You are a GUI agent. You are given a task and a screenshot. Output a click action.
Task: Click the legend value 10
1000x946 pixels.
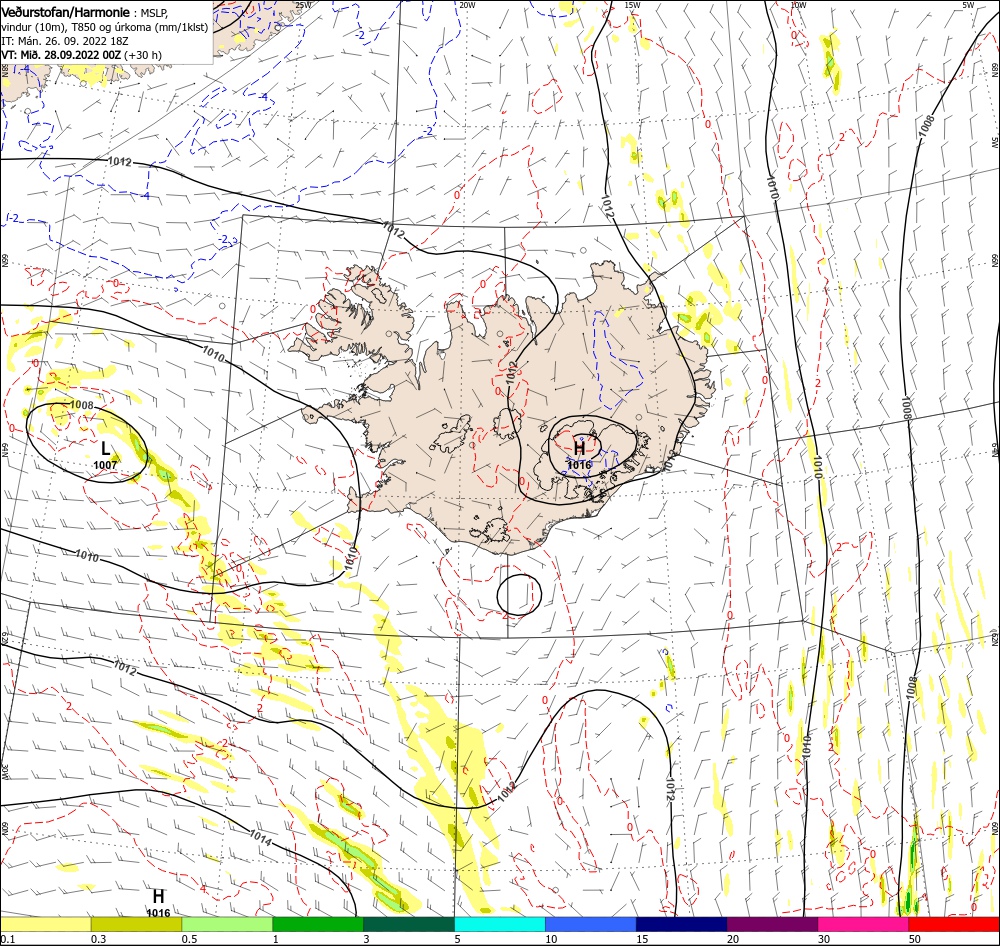pos(551,939)
